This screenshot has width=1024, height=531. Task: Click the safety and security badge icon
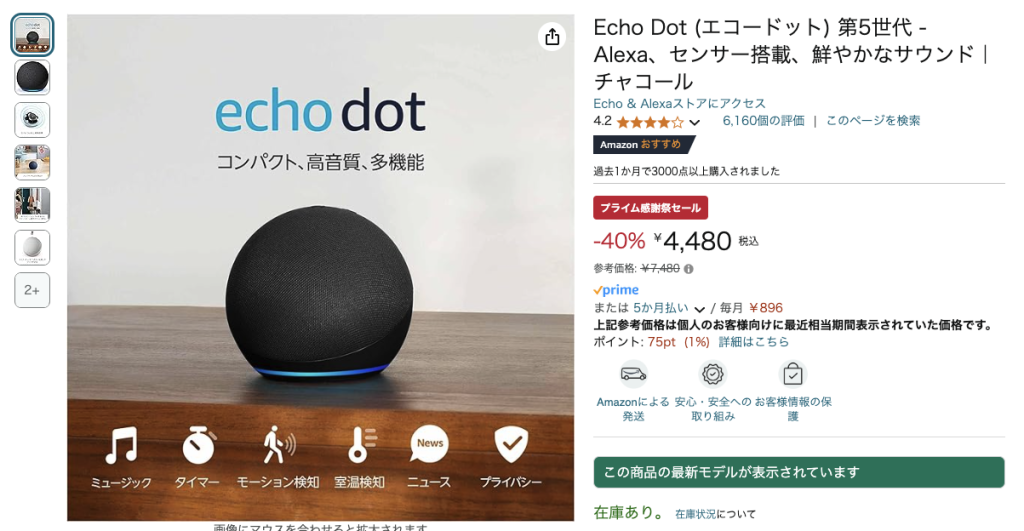(x=712, y=374)
